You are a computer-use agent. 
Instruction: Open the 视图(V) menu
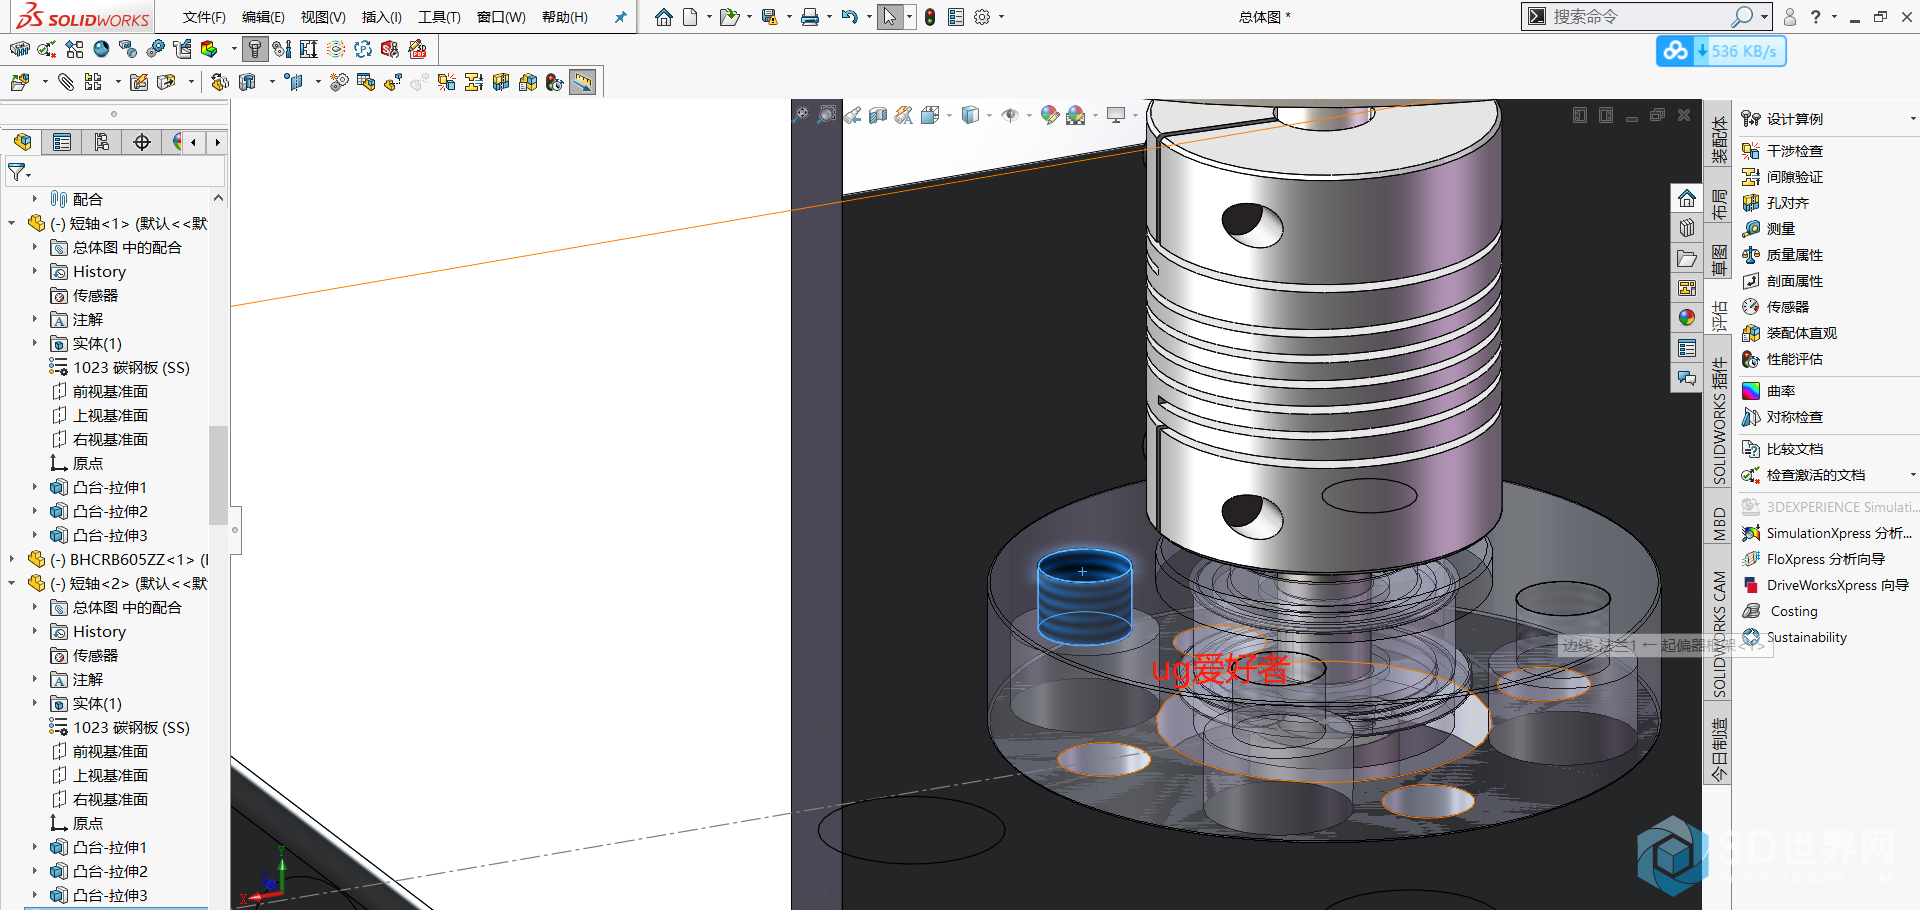[x=323, y=17]
